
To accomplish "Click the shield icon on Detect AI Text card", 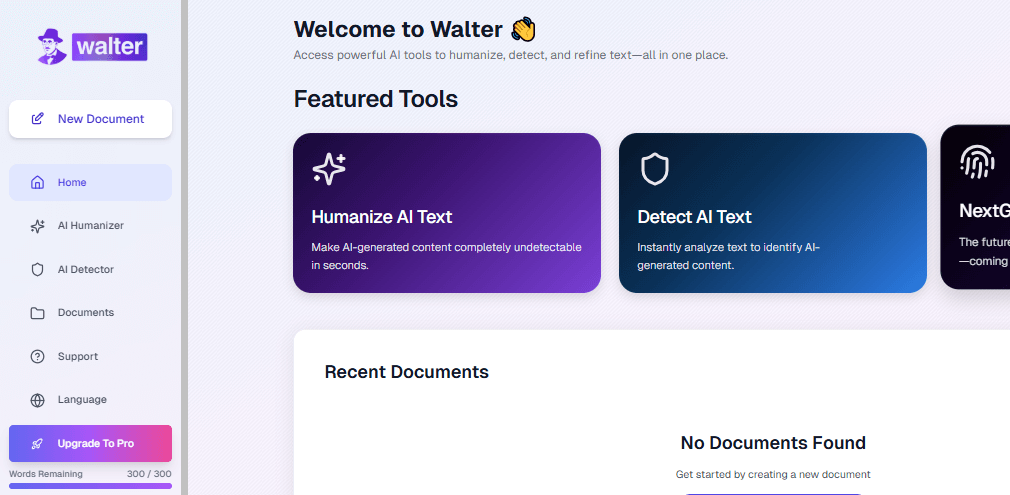I will click(x=654, y=170).
